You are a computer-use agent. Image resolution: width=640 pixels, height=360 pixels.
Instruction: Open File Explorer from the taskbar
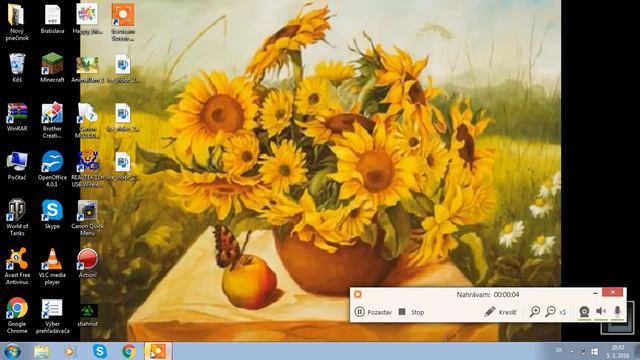42,351
